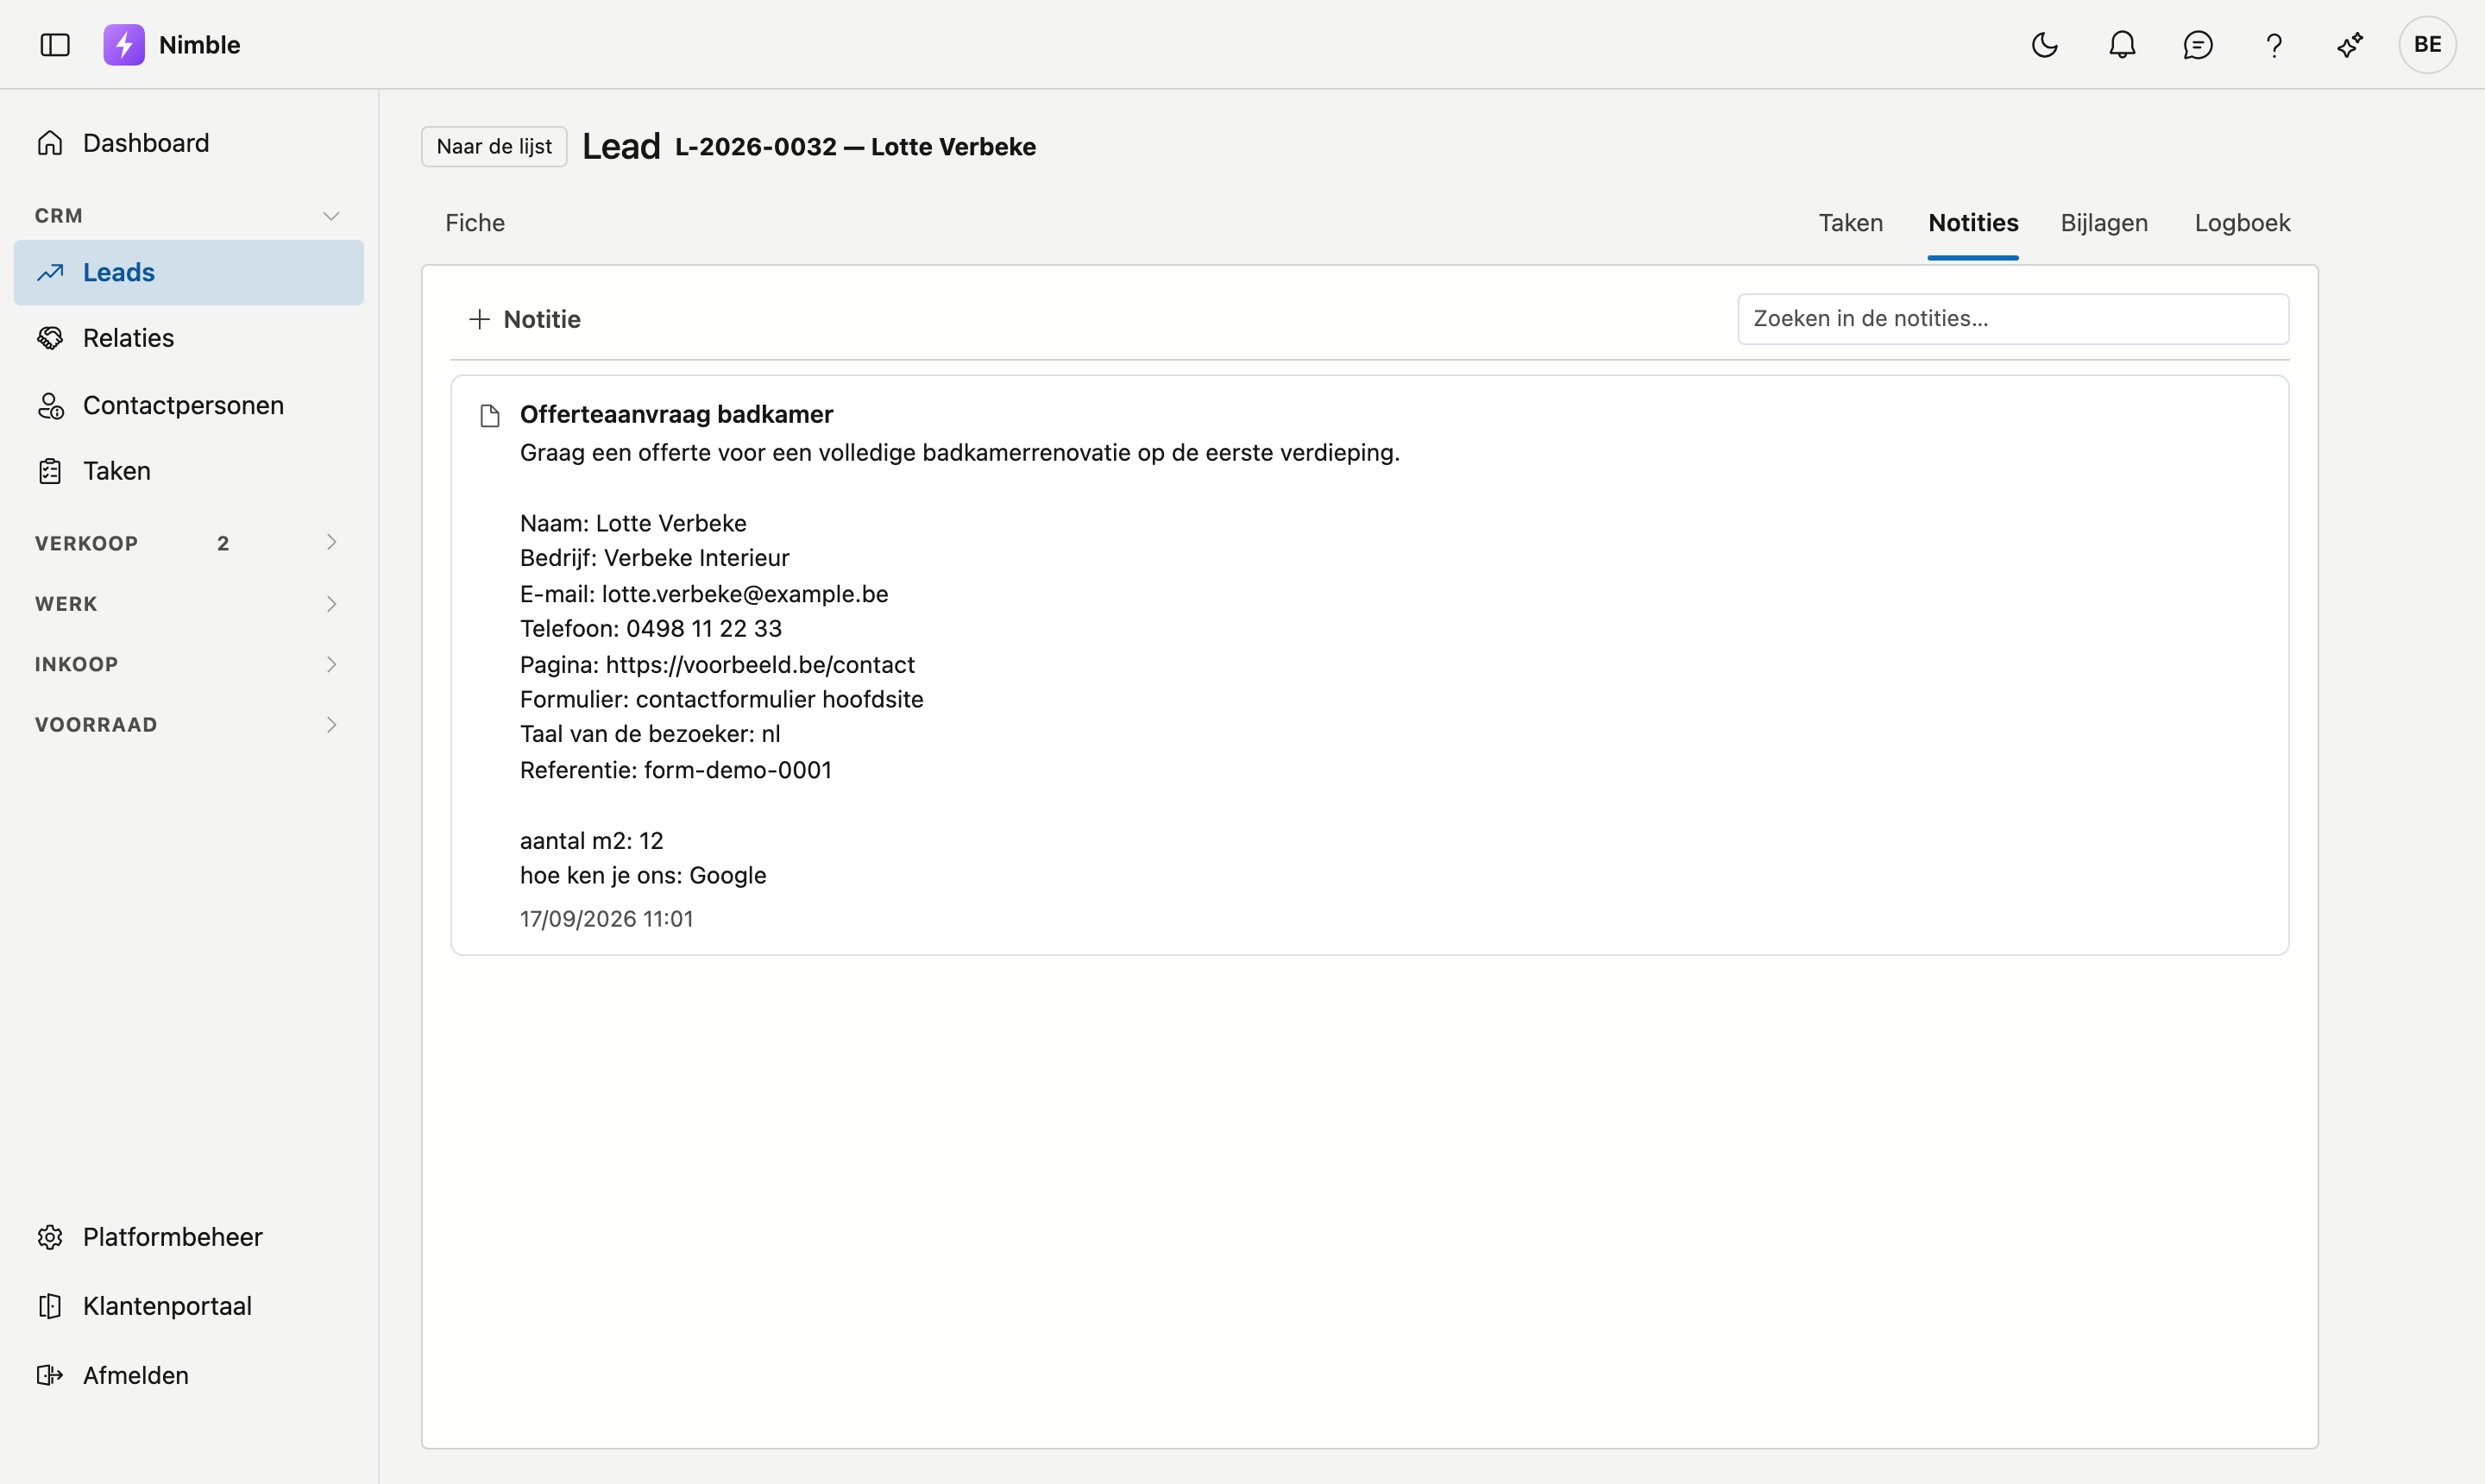Image resolution: width=2485 pixels, height=1484 pixels.
Task: Expand the WERK section
Action: (189, 604)
